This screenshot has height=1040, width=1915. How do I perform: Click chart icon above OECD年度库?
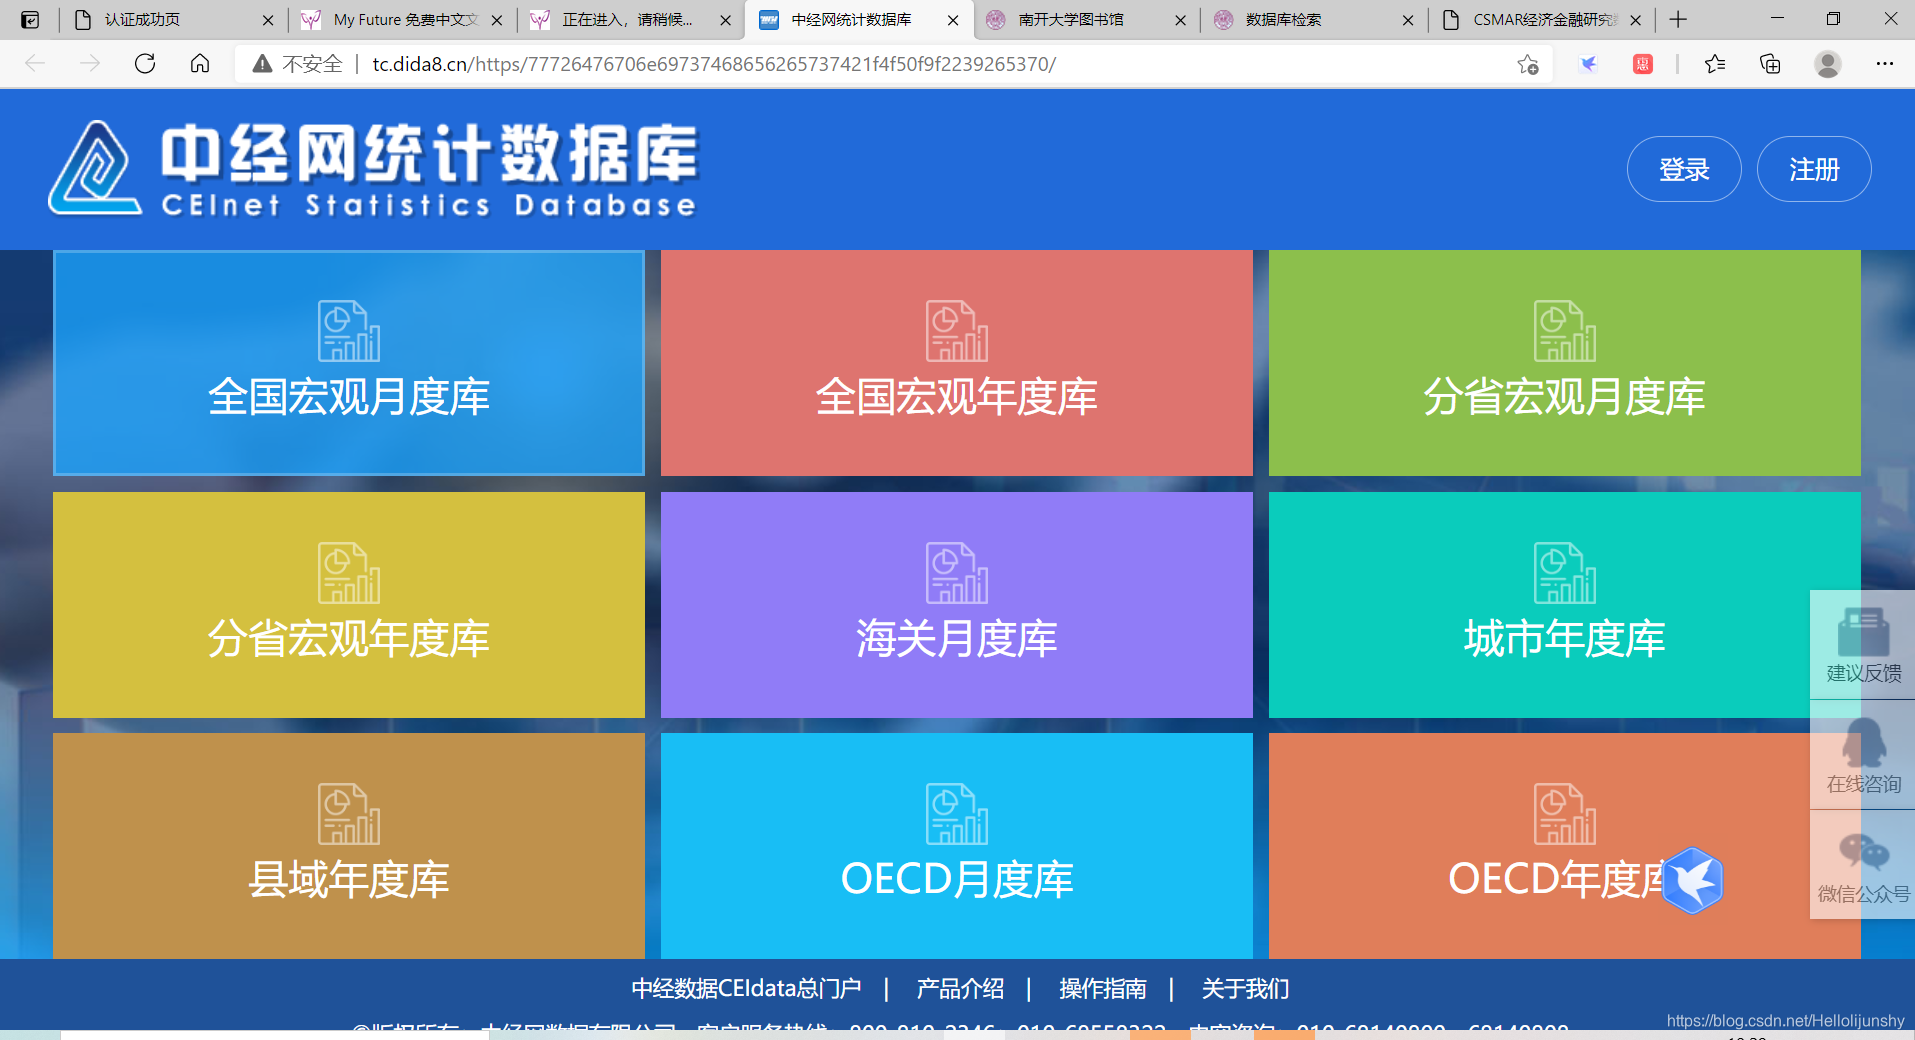pos(1565,814)
